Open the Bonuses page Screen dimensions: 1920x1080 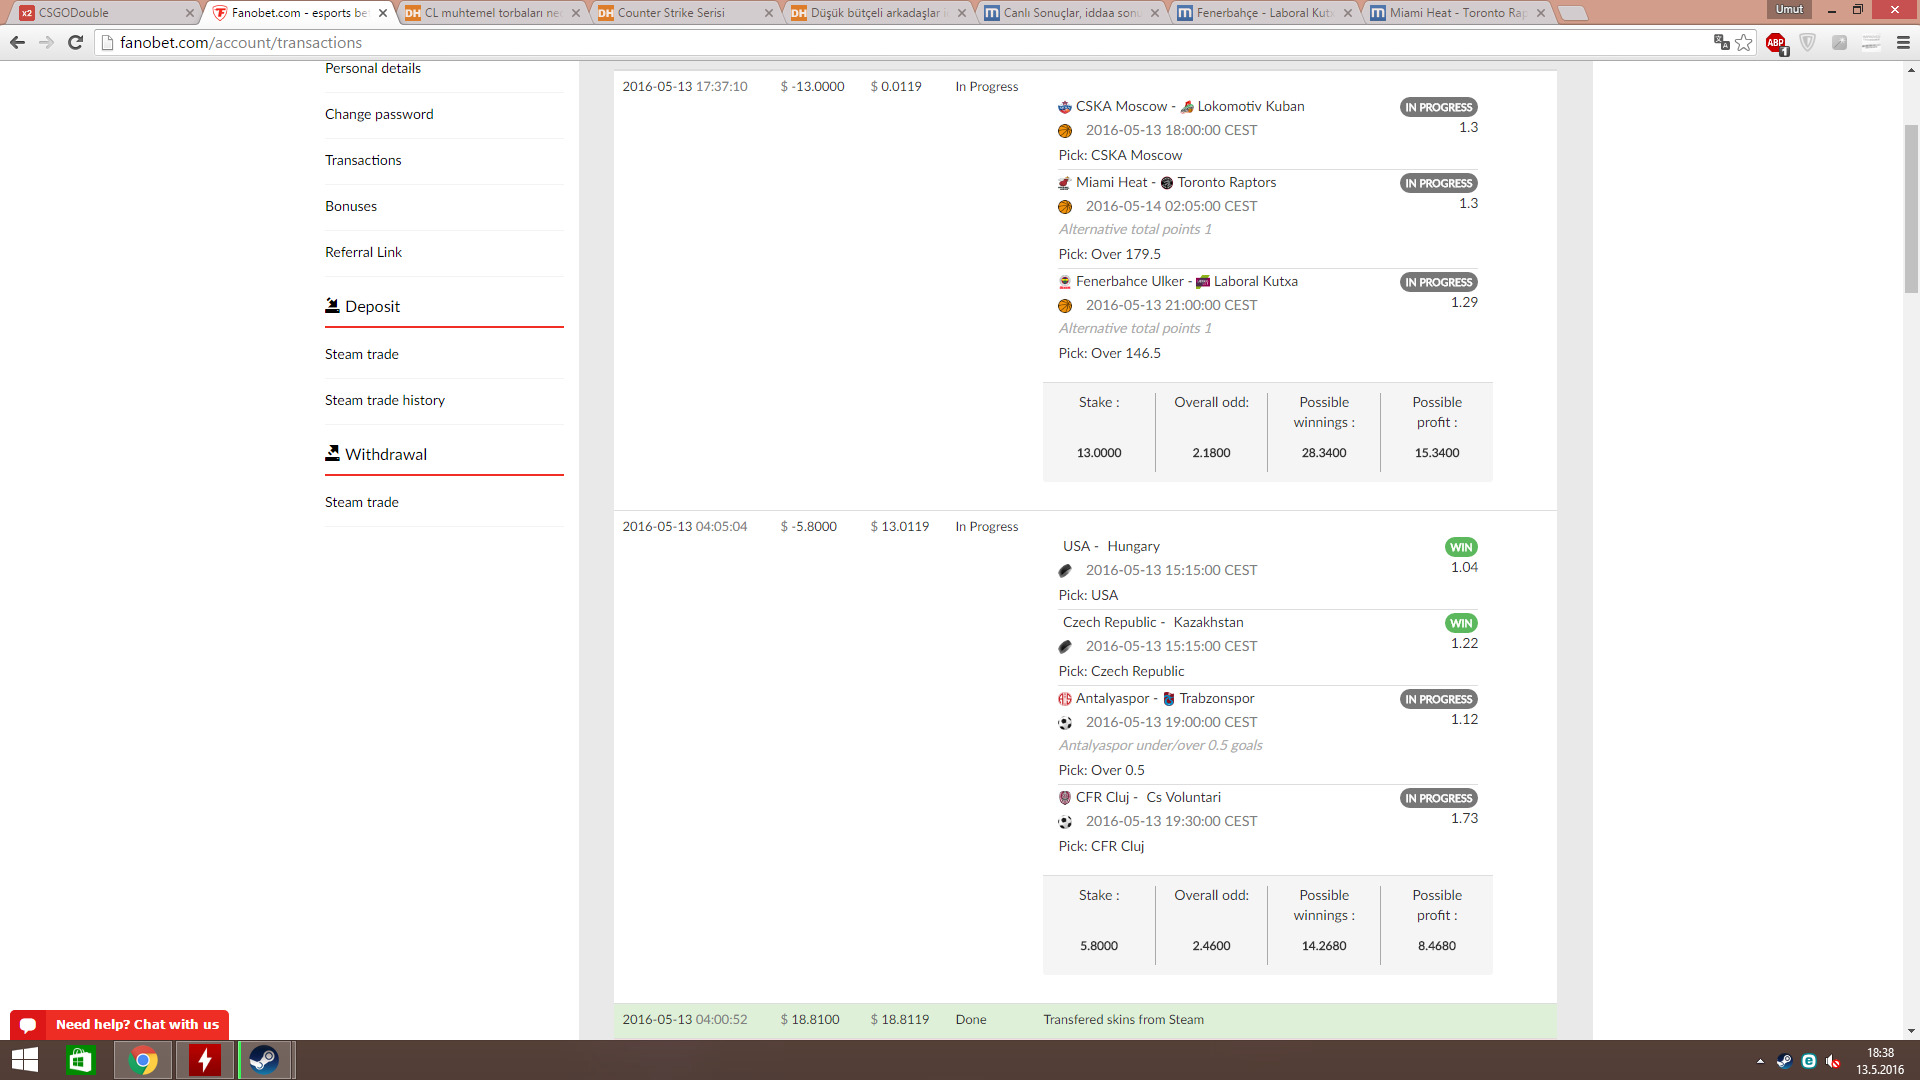[351, 206]
